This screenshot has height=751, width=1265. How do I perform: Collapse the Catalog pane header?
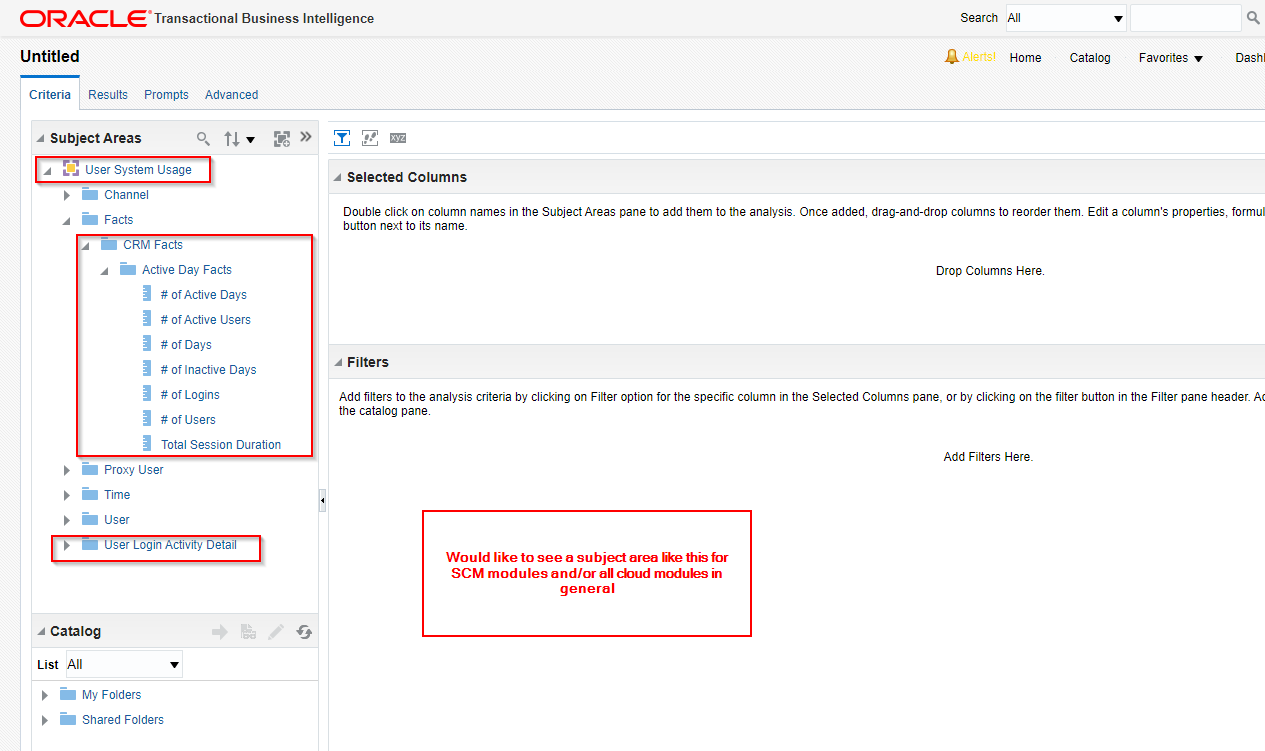41,632
